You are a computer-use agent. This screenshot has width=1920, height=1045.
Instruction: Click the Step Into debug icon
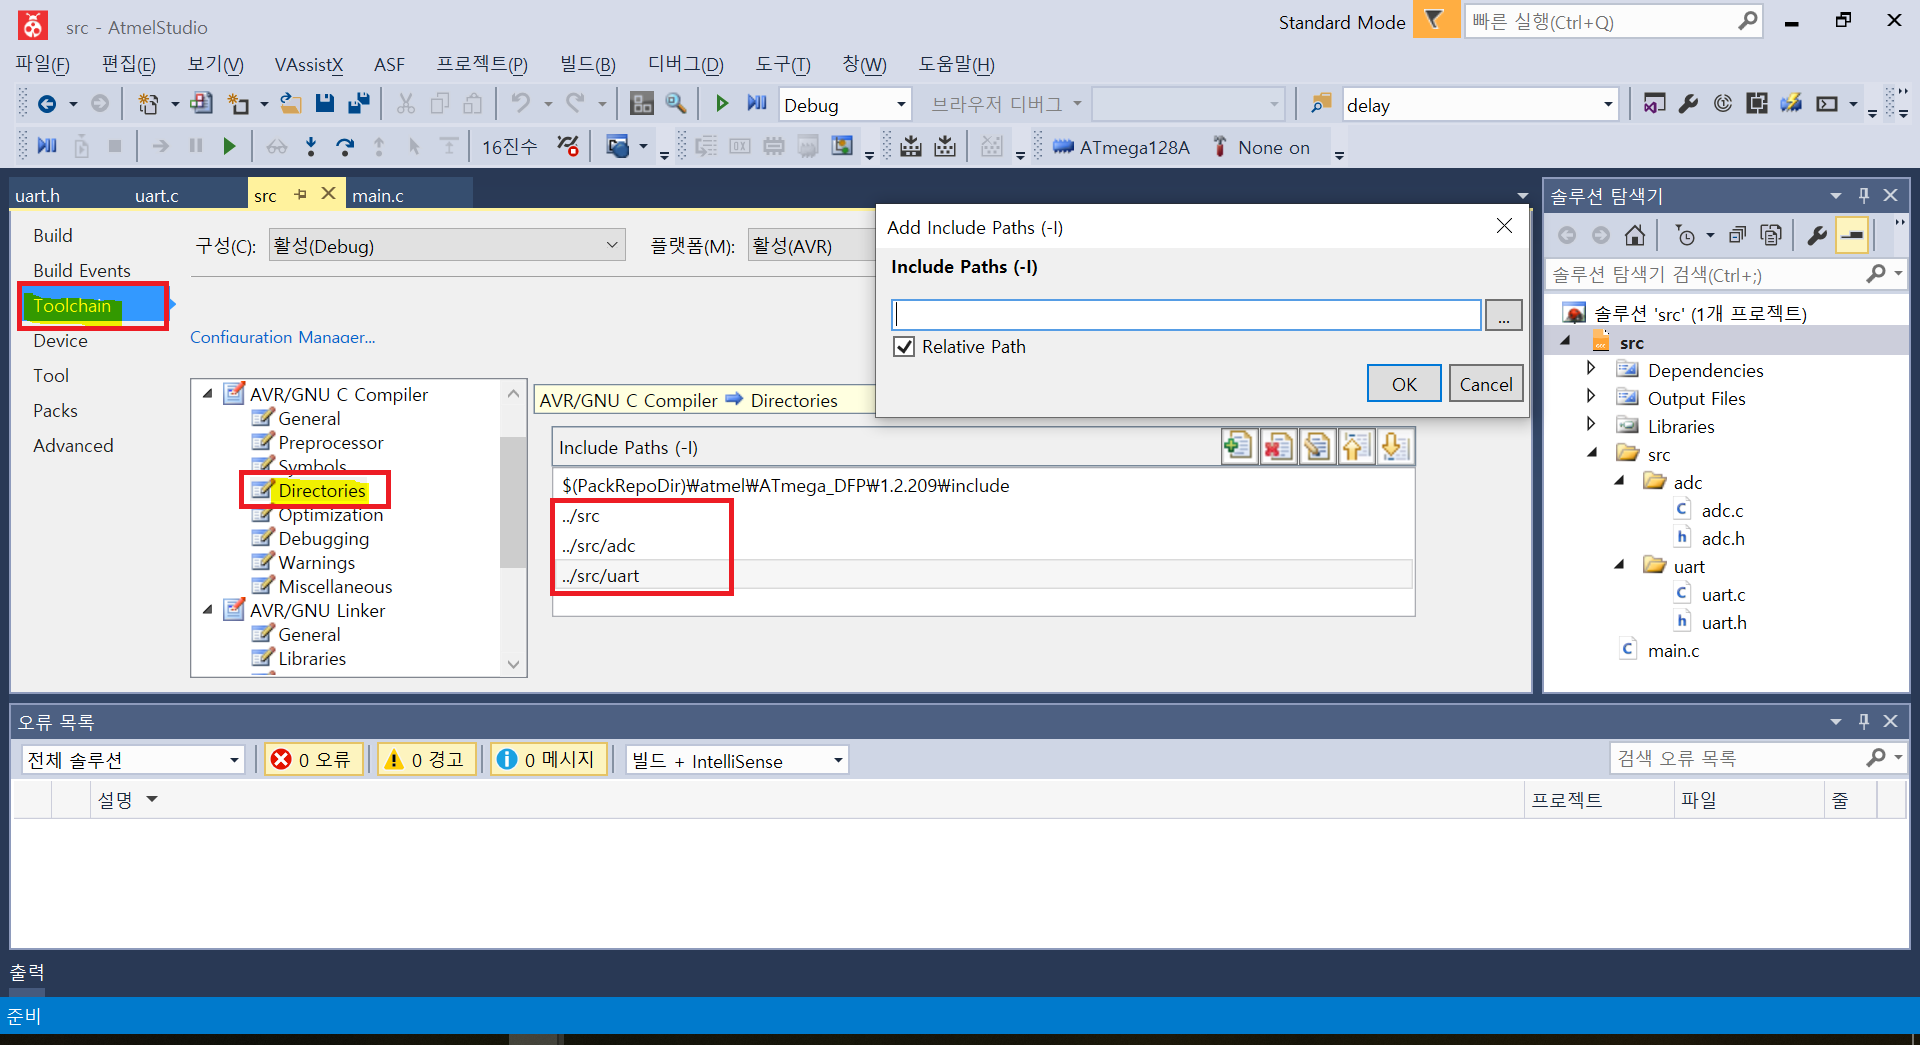click(311, 147)
